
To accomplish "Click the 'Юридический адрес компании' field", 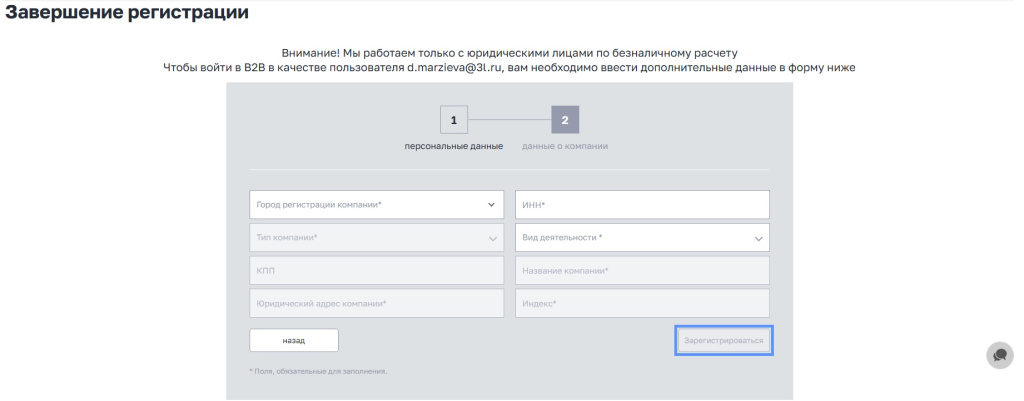I will [x=376, y=303].
